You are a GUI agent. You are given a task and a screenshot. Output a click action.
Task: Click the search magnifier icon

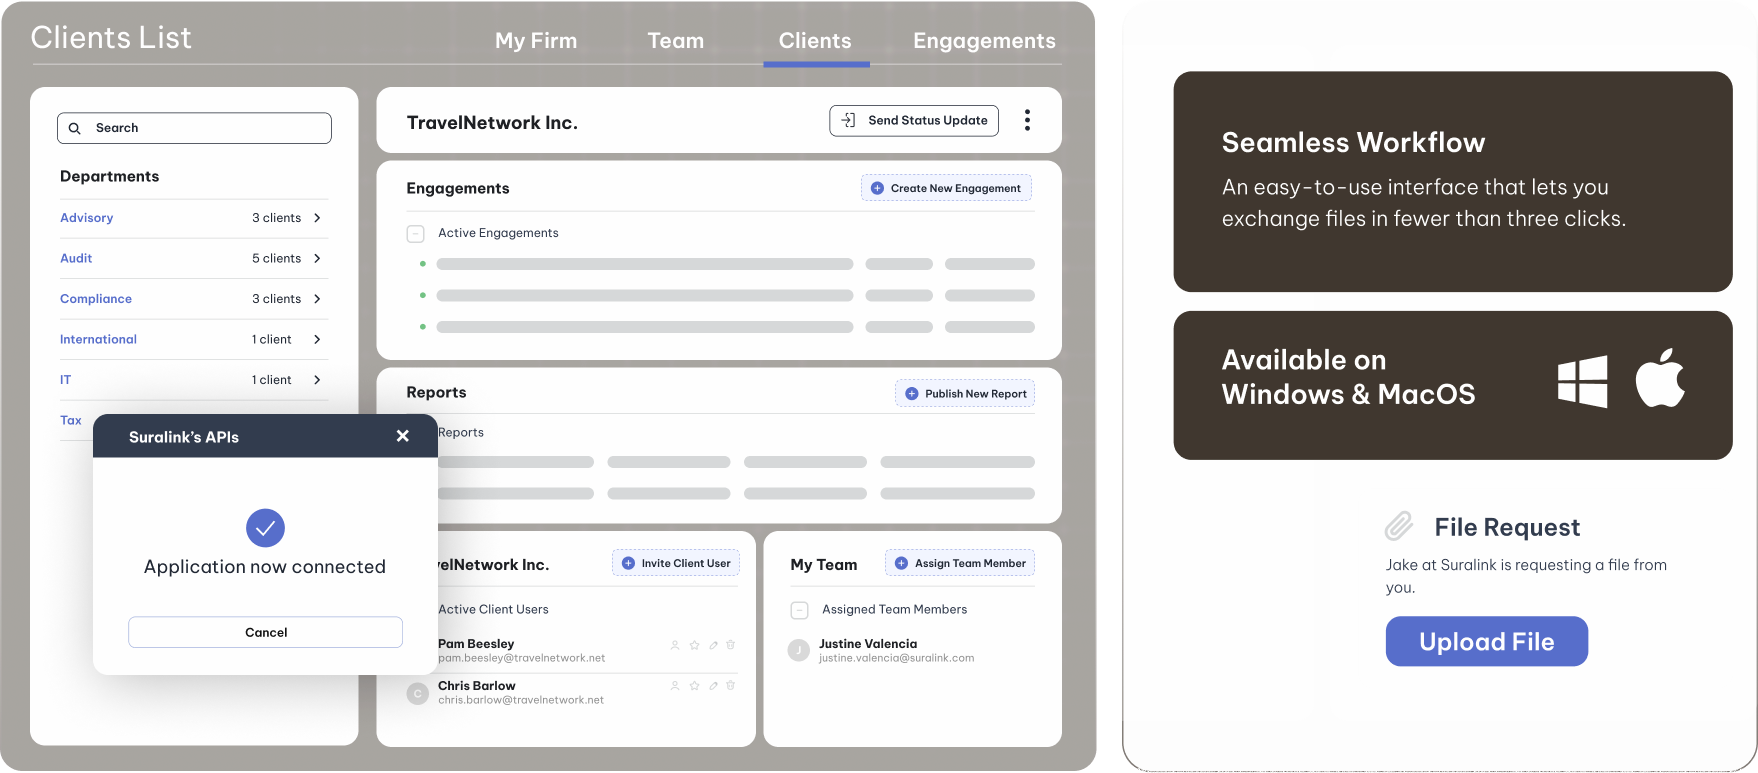pos(74,128)
